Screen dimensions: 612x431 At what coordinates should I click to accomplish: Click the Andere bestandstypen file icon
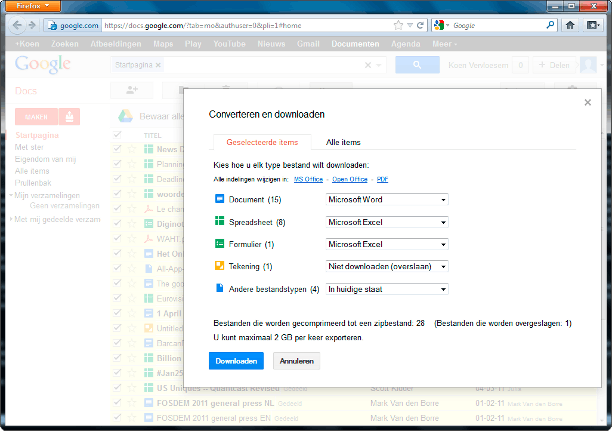pos(219,288)
